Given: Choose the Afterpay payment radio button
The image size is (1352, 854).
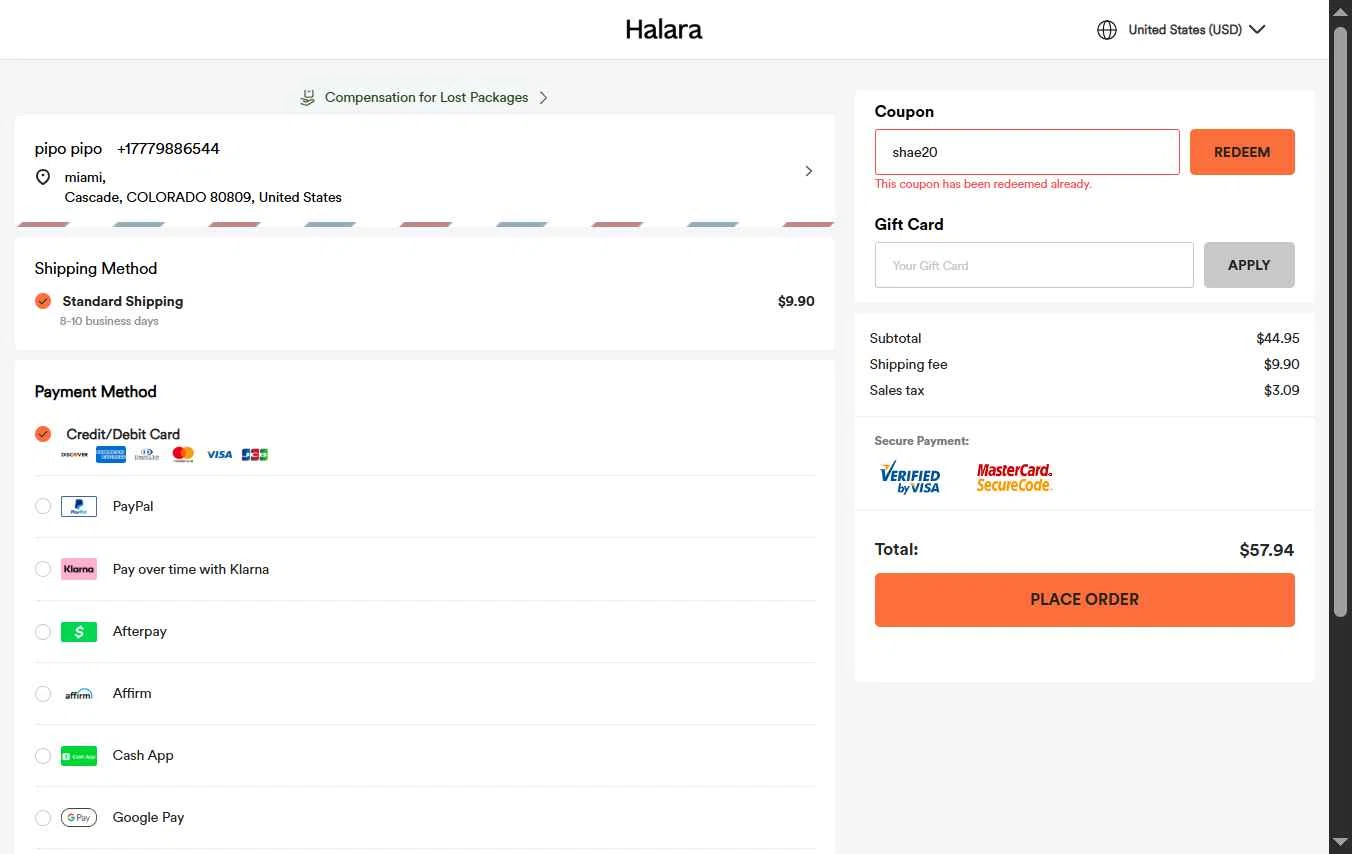Looking at the screenshot, I should point(43,631).
